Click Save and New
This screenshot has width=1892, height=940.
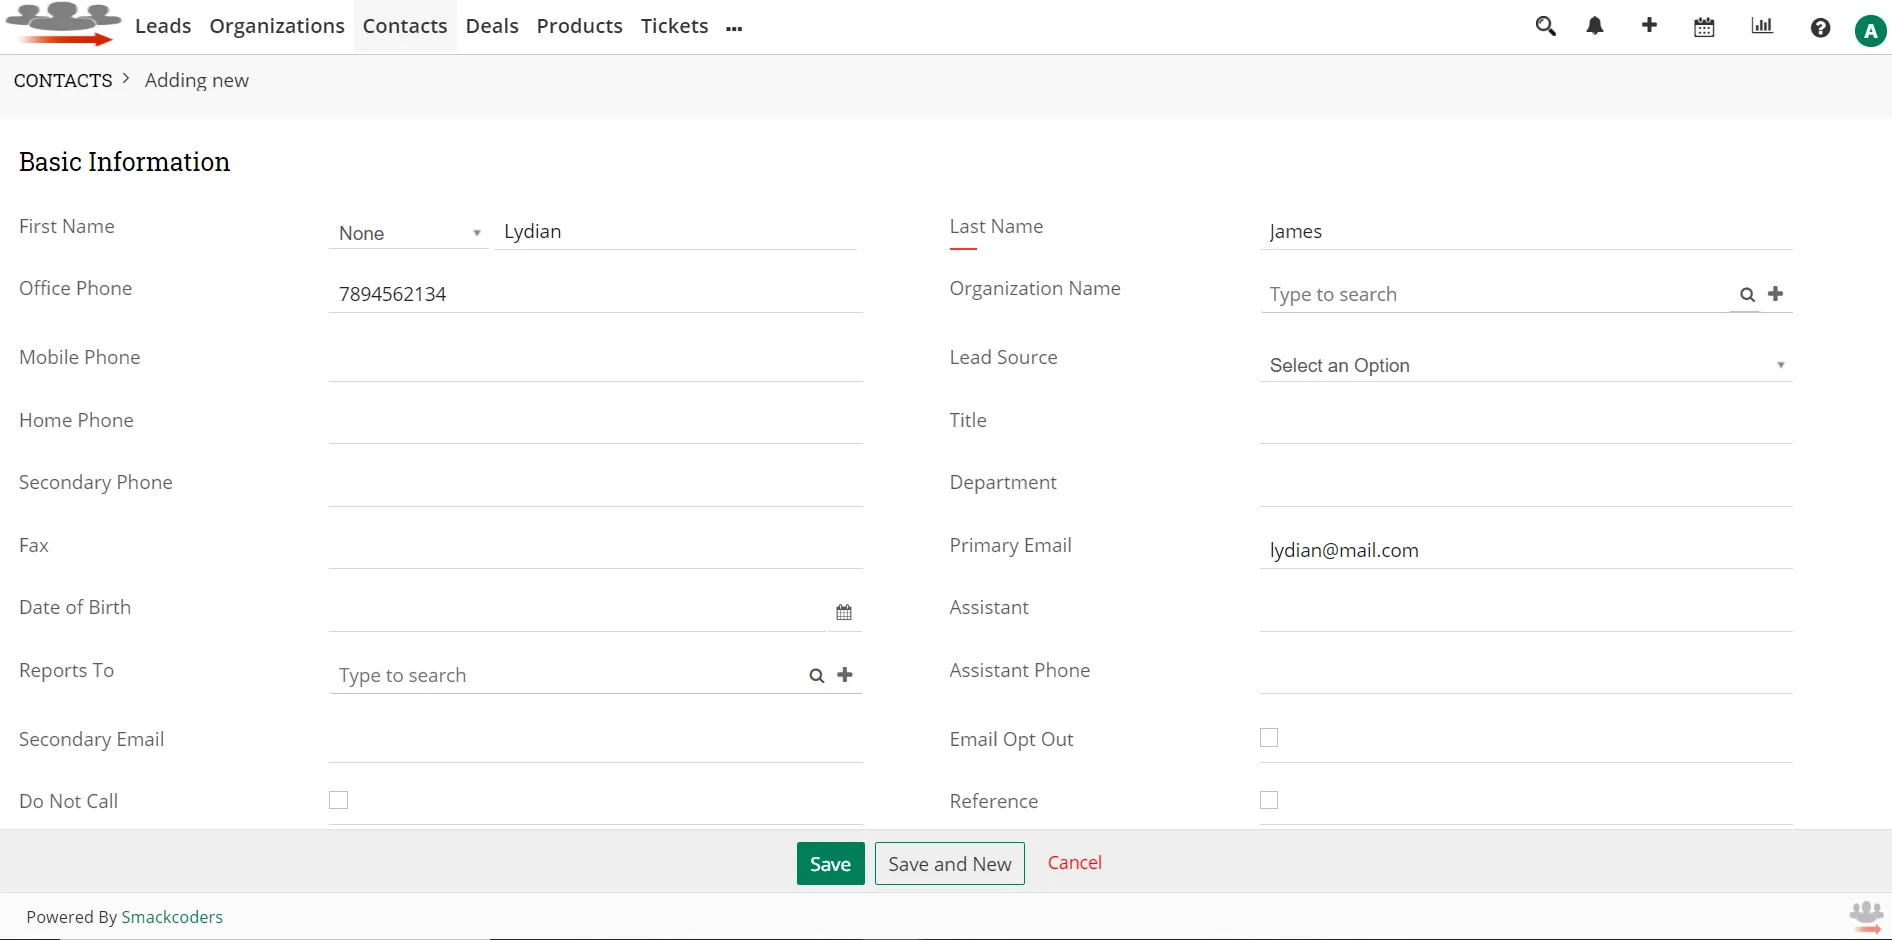(x=948, y=863)
